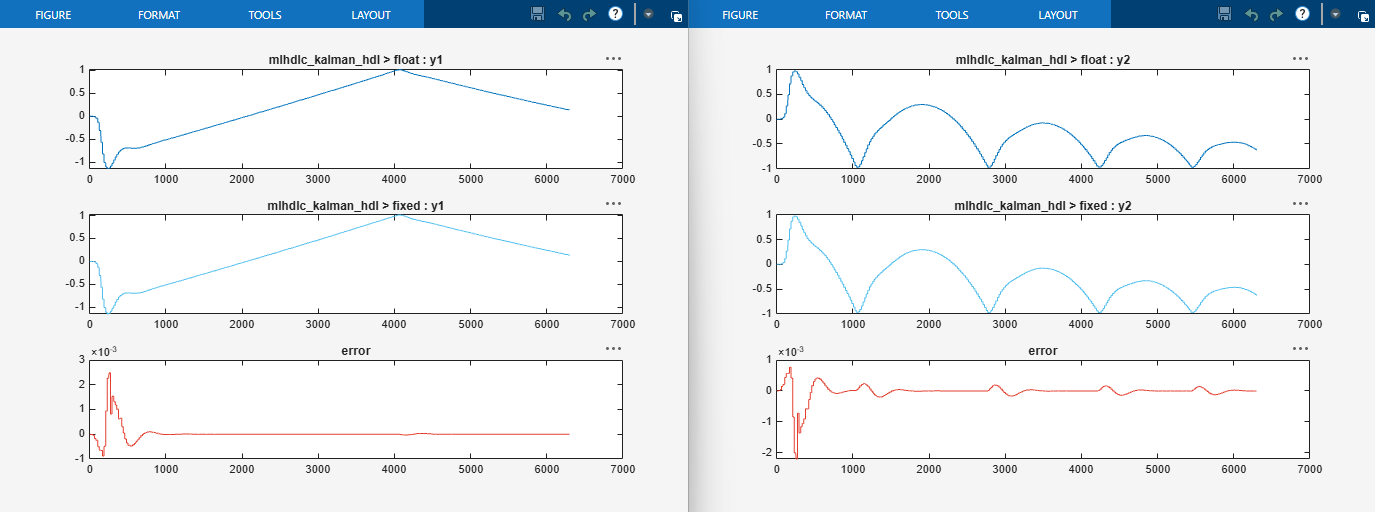Open the ellipsis menu of the fixed : y1 plot
This screenshot has width=1375, height=512.
[613, 204]
